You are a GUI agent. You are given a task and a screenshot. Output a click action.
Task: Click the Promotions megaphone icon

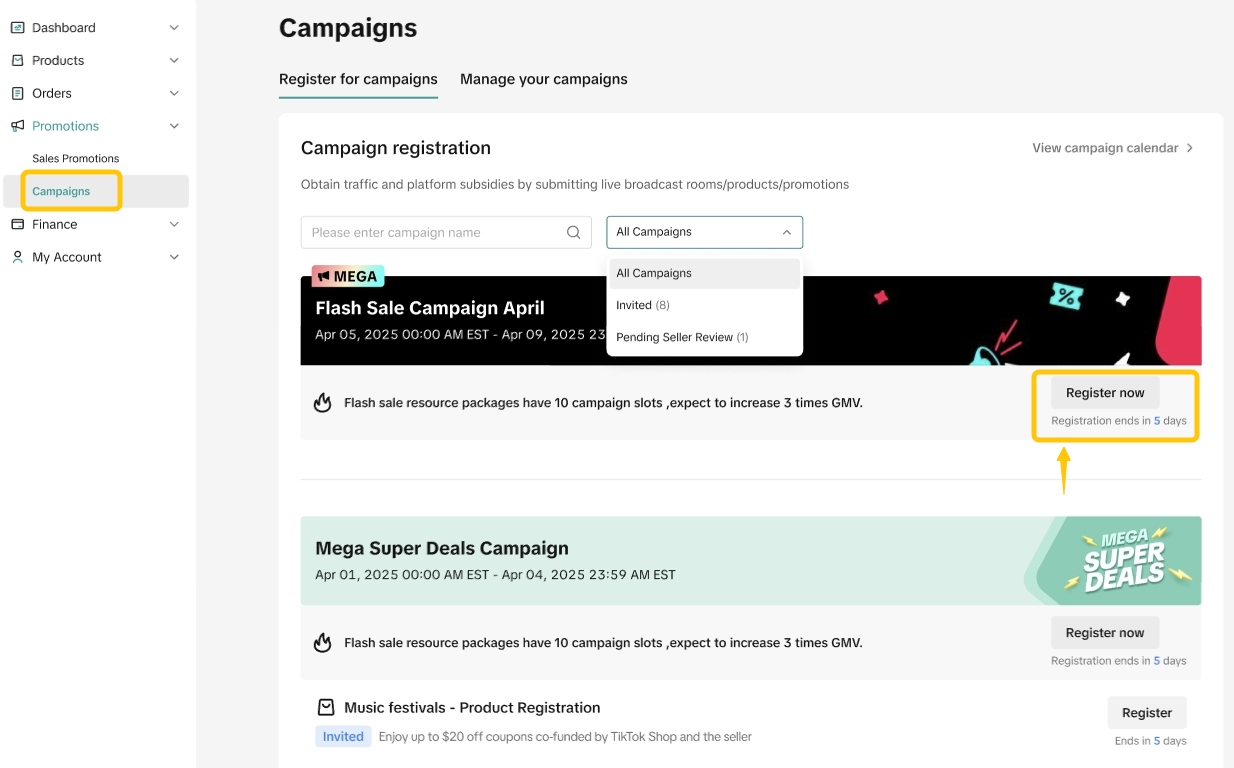[17, 126]
